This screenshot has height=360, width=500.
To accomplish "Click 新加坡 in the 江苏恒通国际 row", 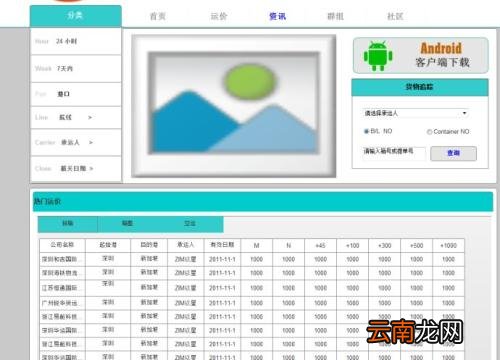I will pos(149,287).
